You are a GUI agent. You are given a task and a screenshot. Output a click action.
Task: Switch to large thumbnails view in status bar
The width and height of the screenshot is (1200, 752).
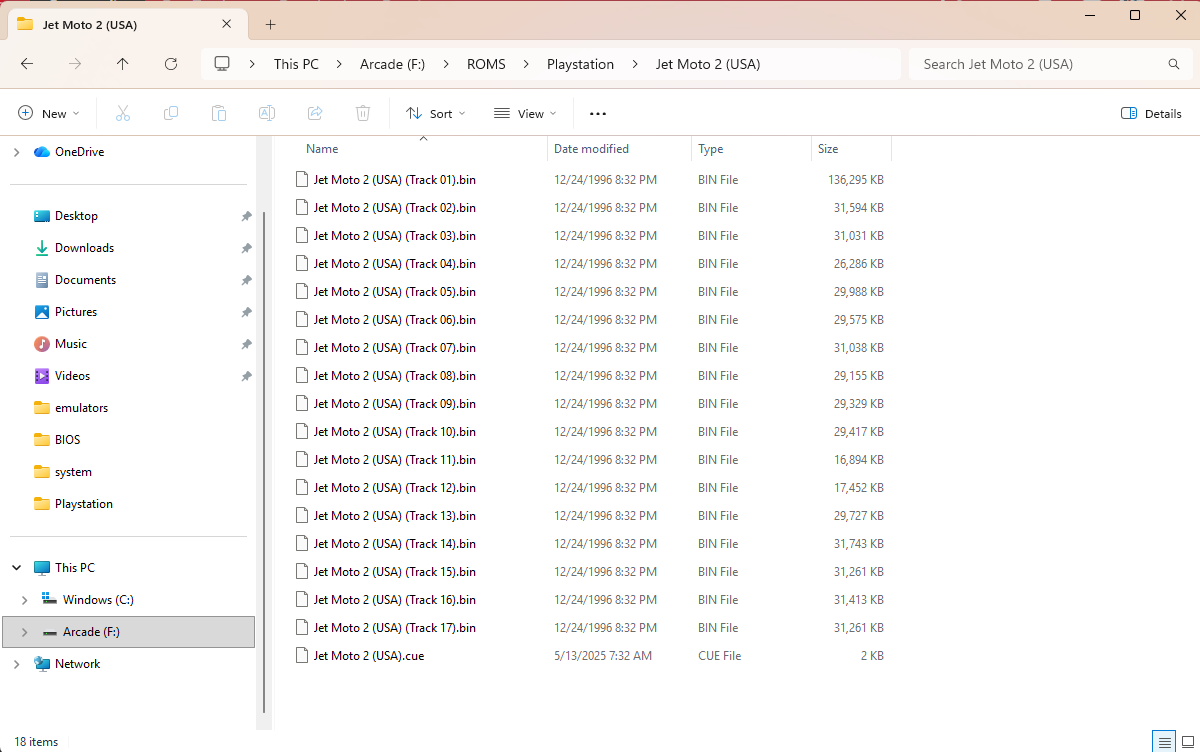pyautogui.click(x=1187, y=742)
